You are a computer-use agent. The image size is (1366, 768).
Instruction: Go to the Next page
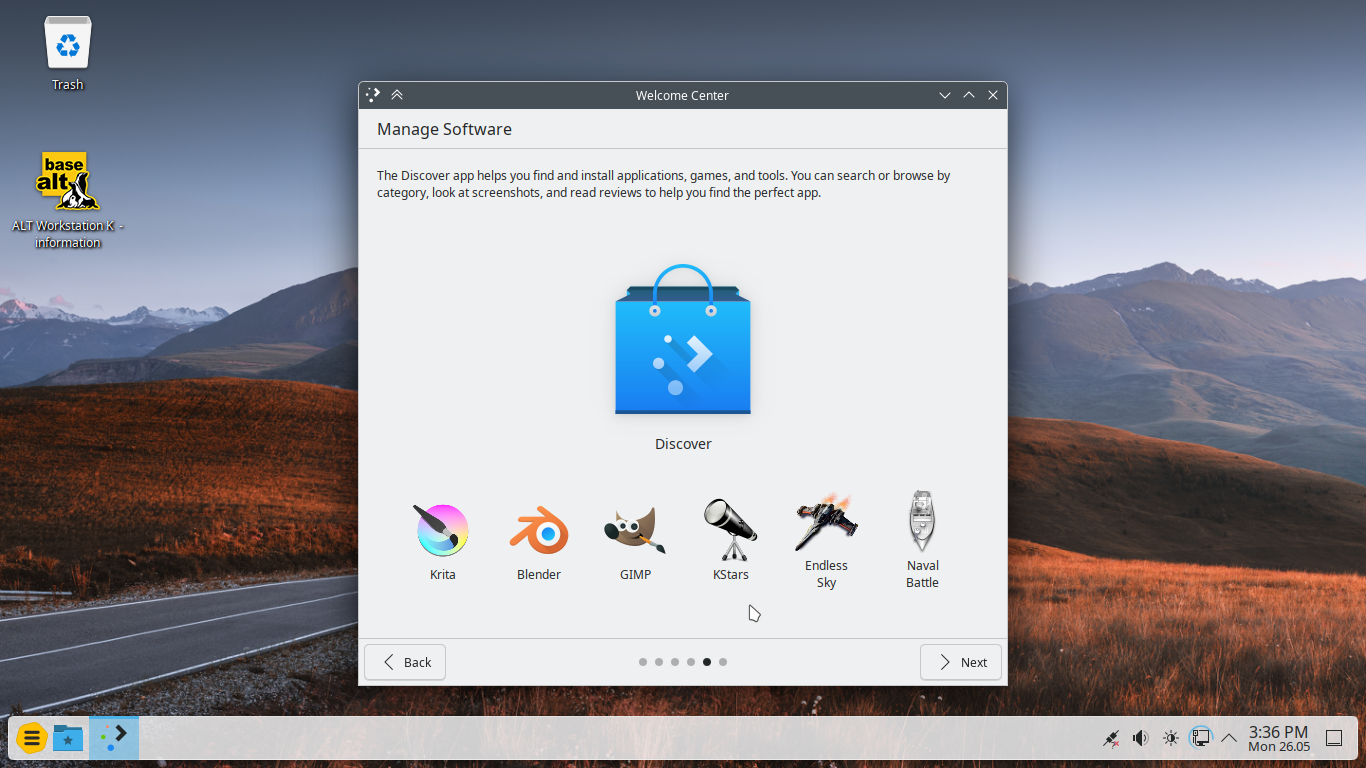(961, 662)
